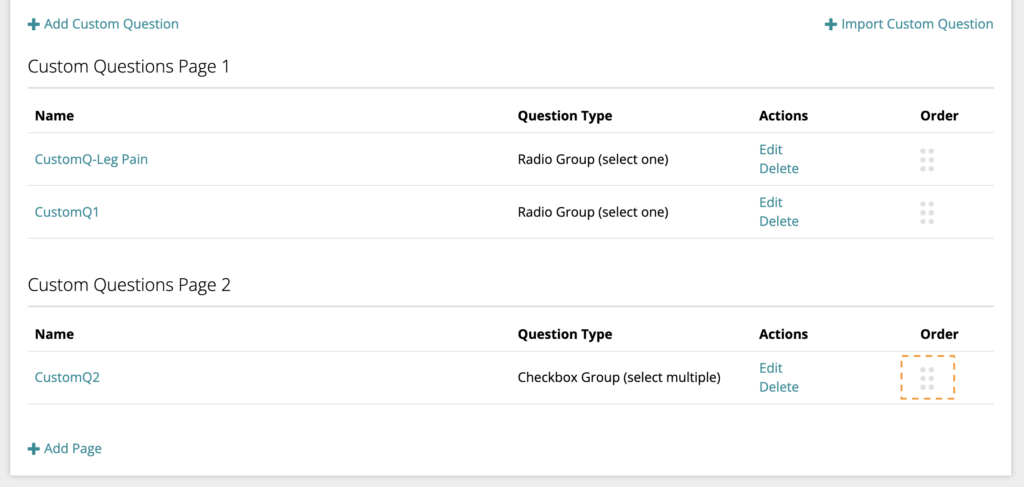
Task: Delete the CustomQ-Leg Pain question
Action: click(778, 168)
